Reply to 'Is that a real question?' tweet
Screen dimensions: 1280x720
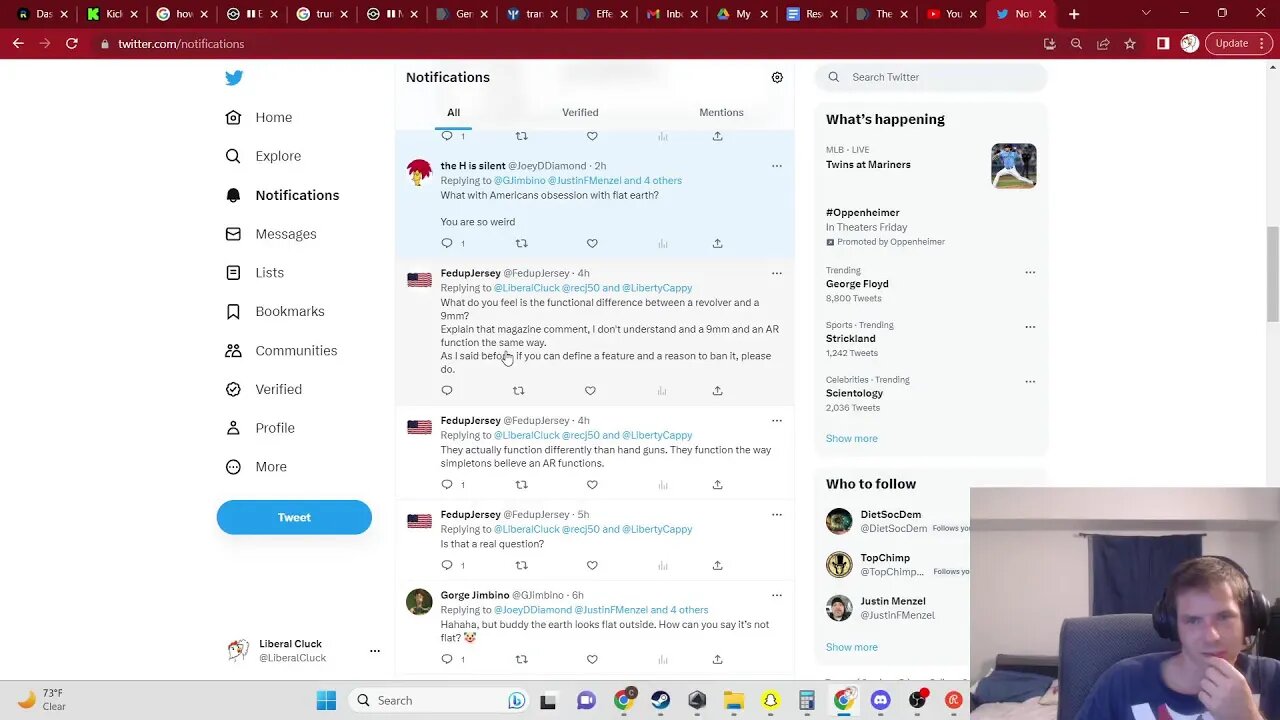click(447, 566)
